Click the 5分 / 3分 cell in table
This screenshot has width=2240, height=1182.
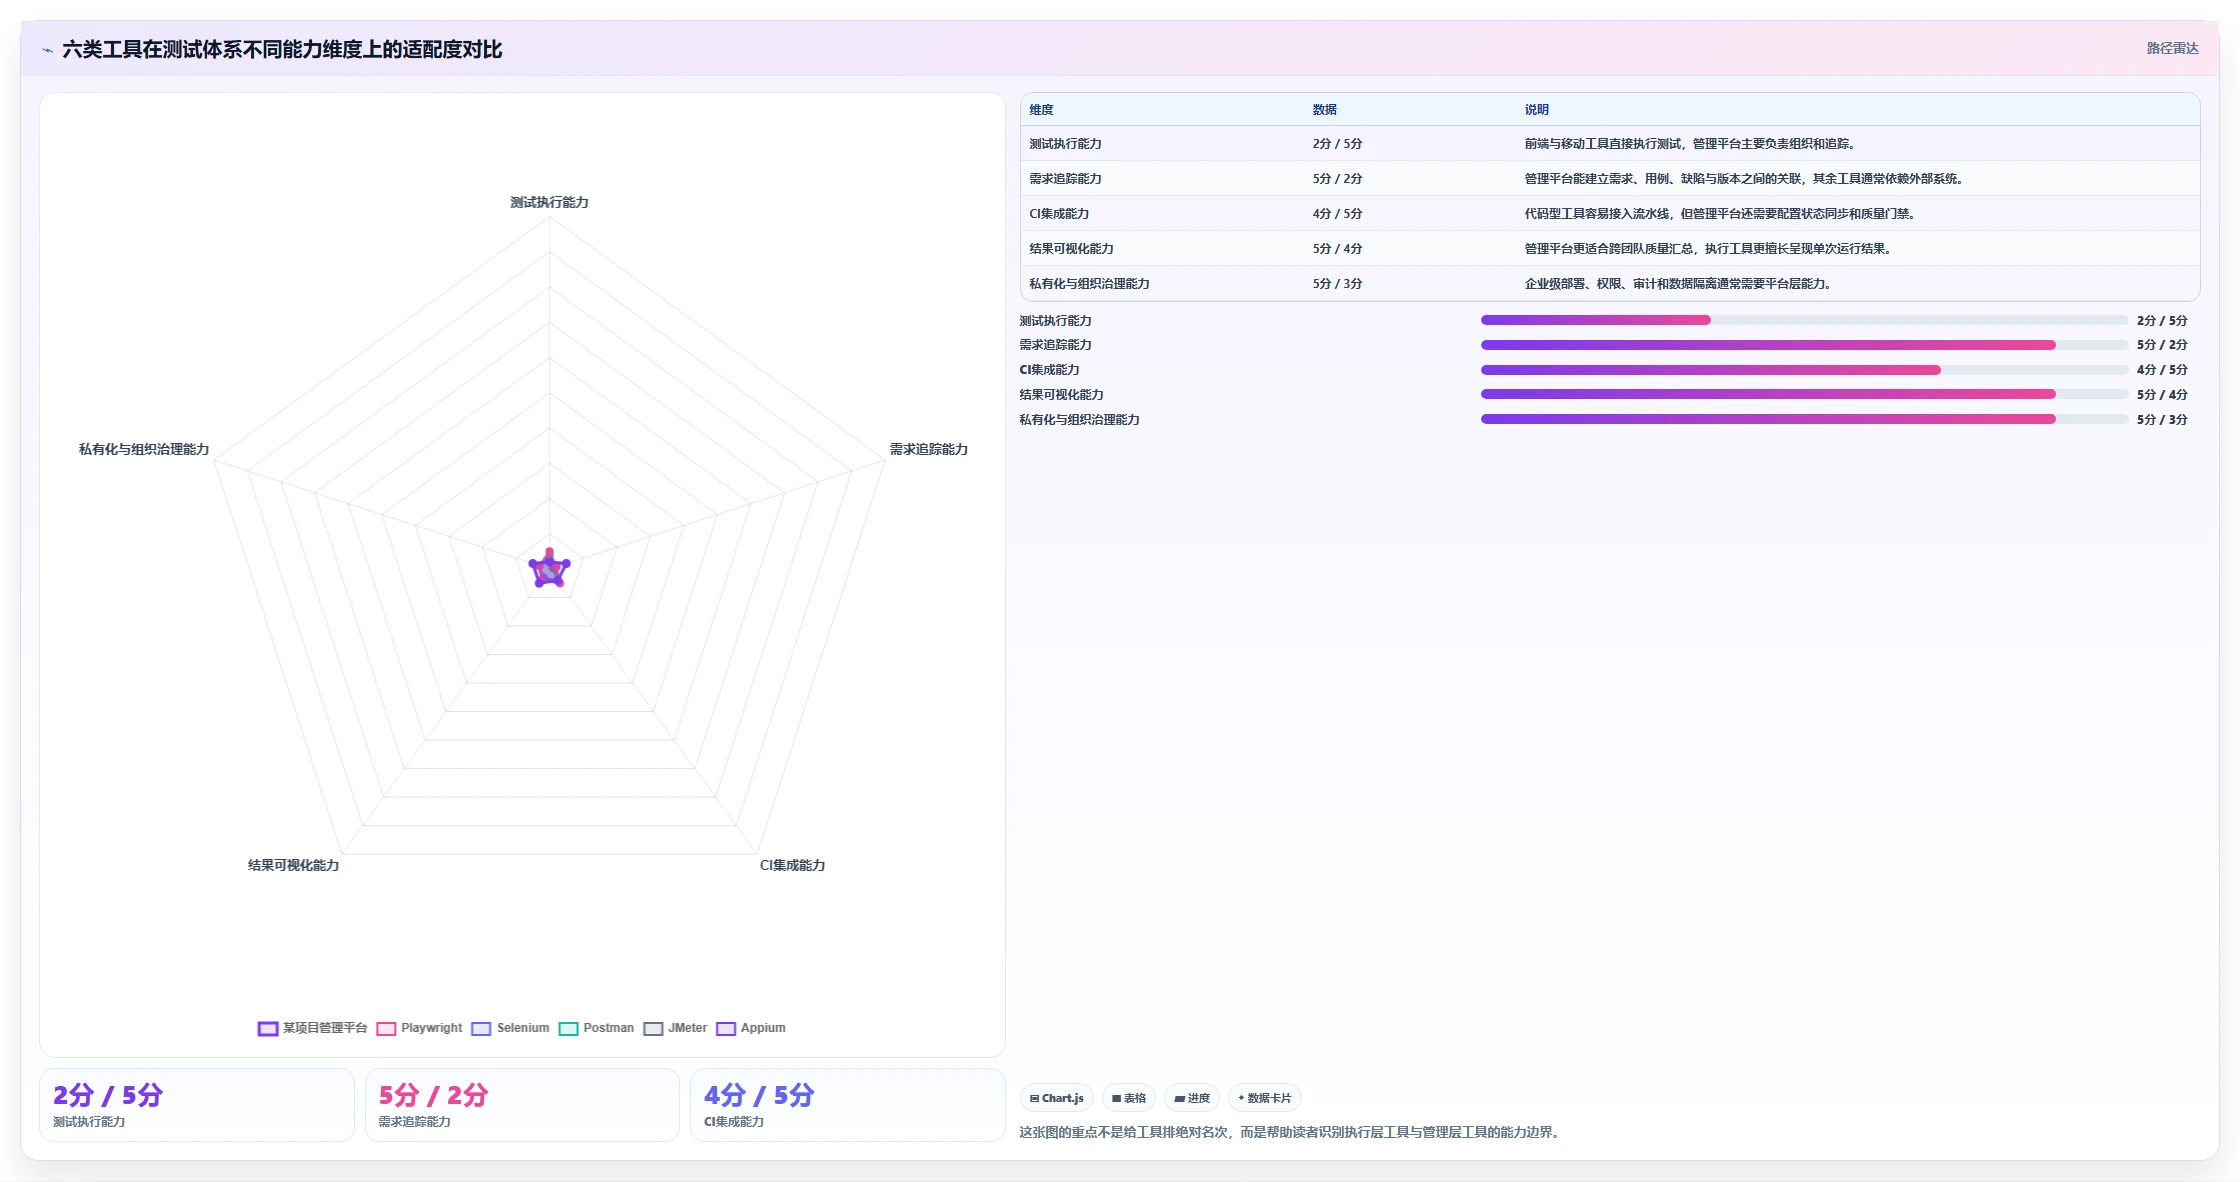[x=1337, y=284]
